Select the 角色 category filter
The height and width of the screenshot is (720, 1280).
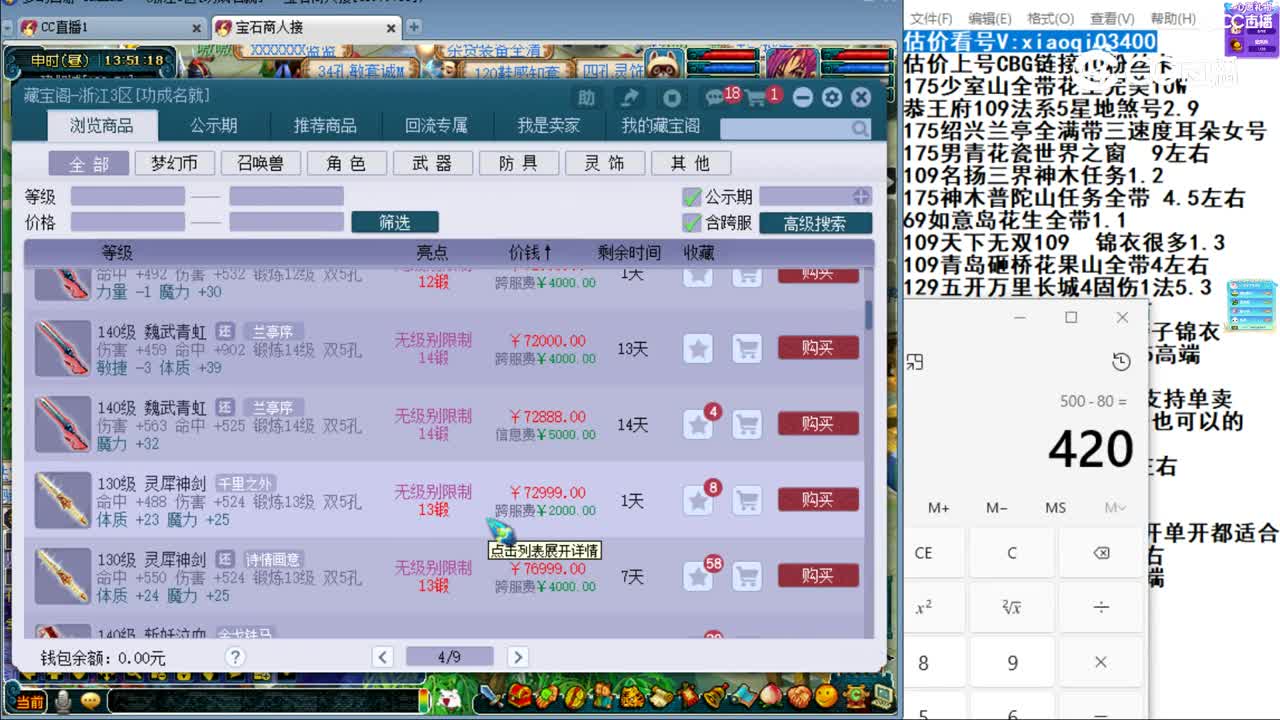pos(346,163)
